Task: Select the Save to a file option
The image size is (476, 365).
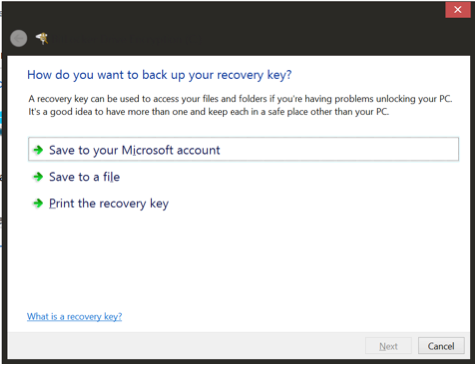Action: click(84, 177)
